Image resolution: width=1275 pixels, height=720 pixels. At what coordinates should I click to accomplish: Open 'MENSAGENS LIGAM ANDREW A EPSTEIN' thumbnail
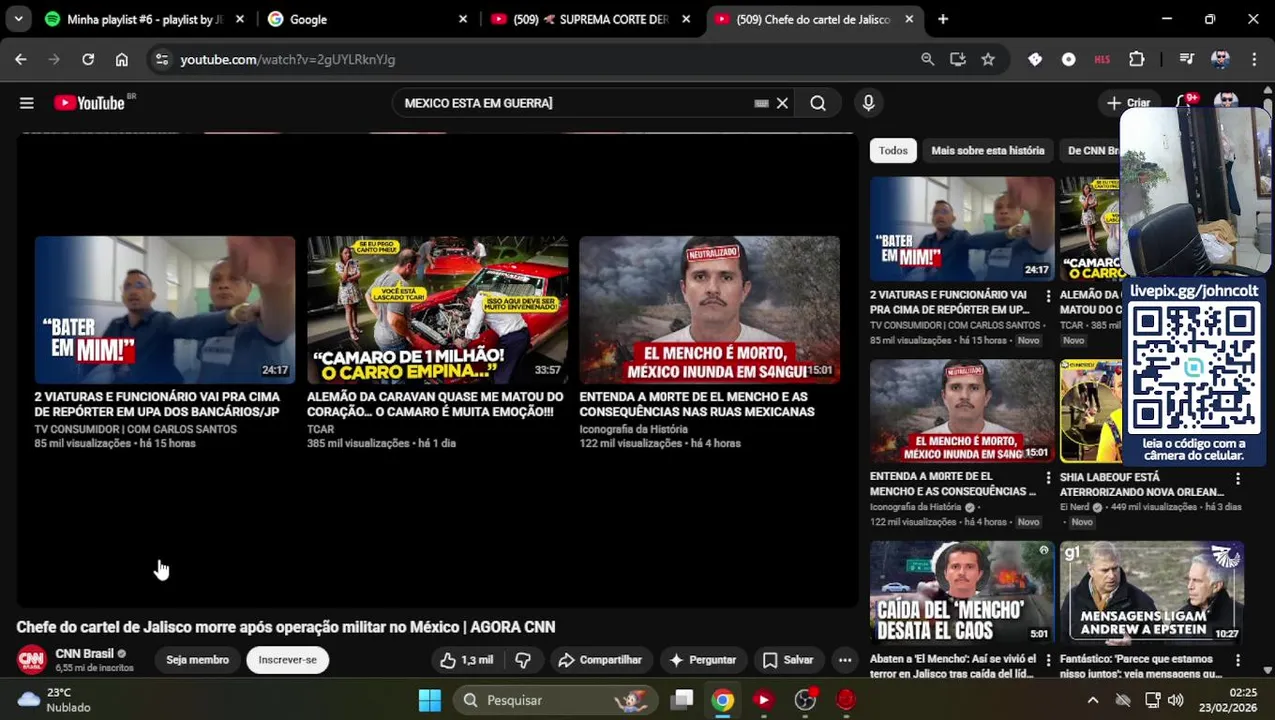point(1151,592)
